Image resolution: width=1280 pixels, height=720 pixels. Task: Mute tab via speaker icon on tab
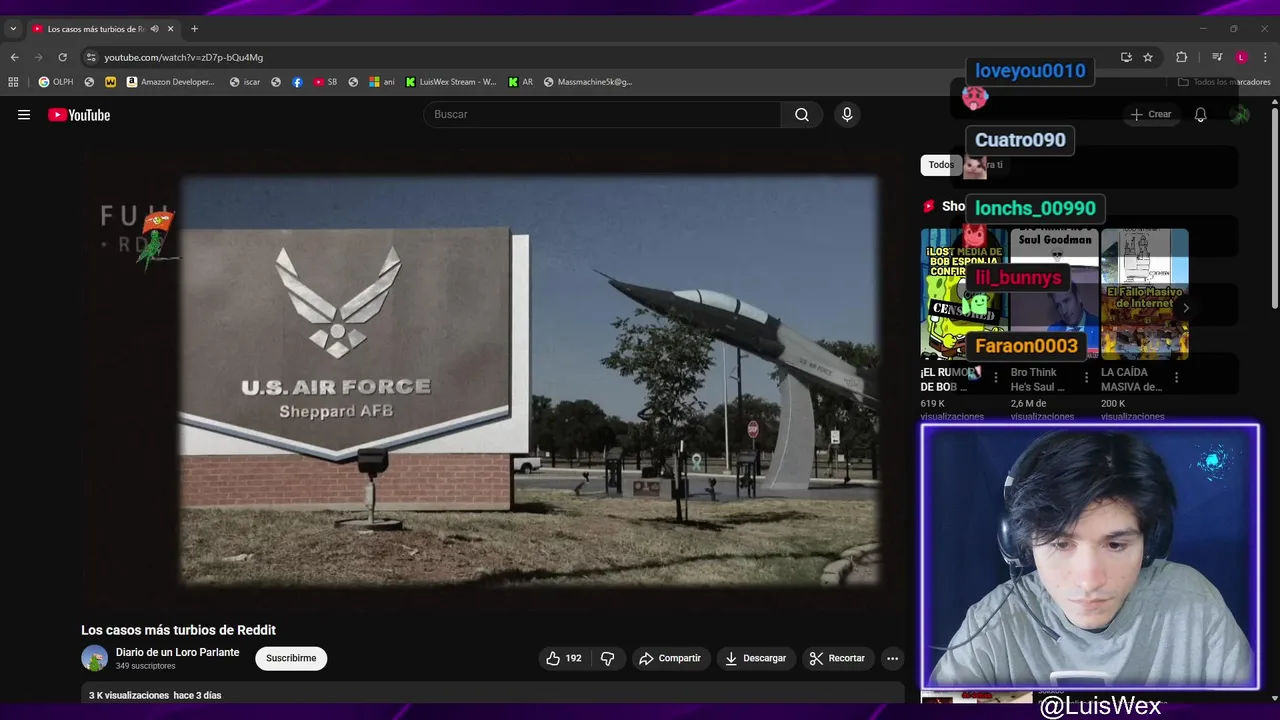click(x=154, y=29)
